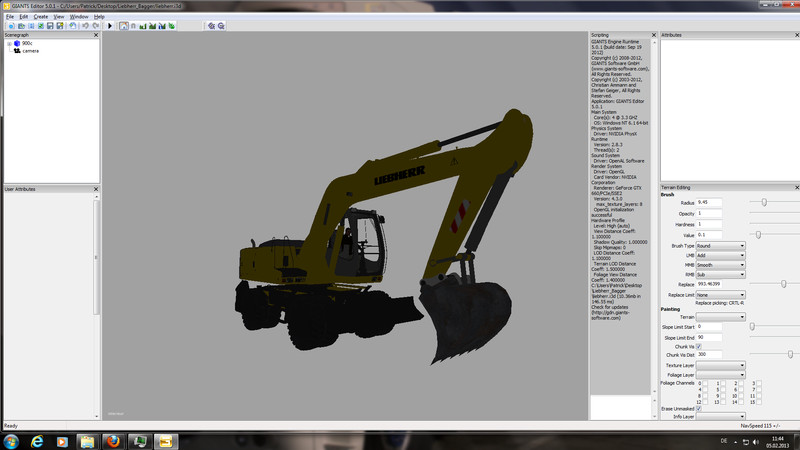Enable Foliage Channel 1 checkbox
The image size is (800, 450).
point(723,383)
